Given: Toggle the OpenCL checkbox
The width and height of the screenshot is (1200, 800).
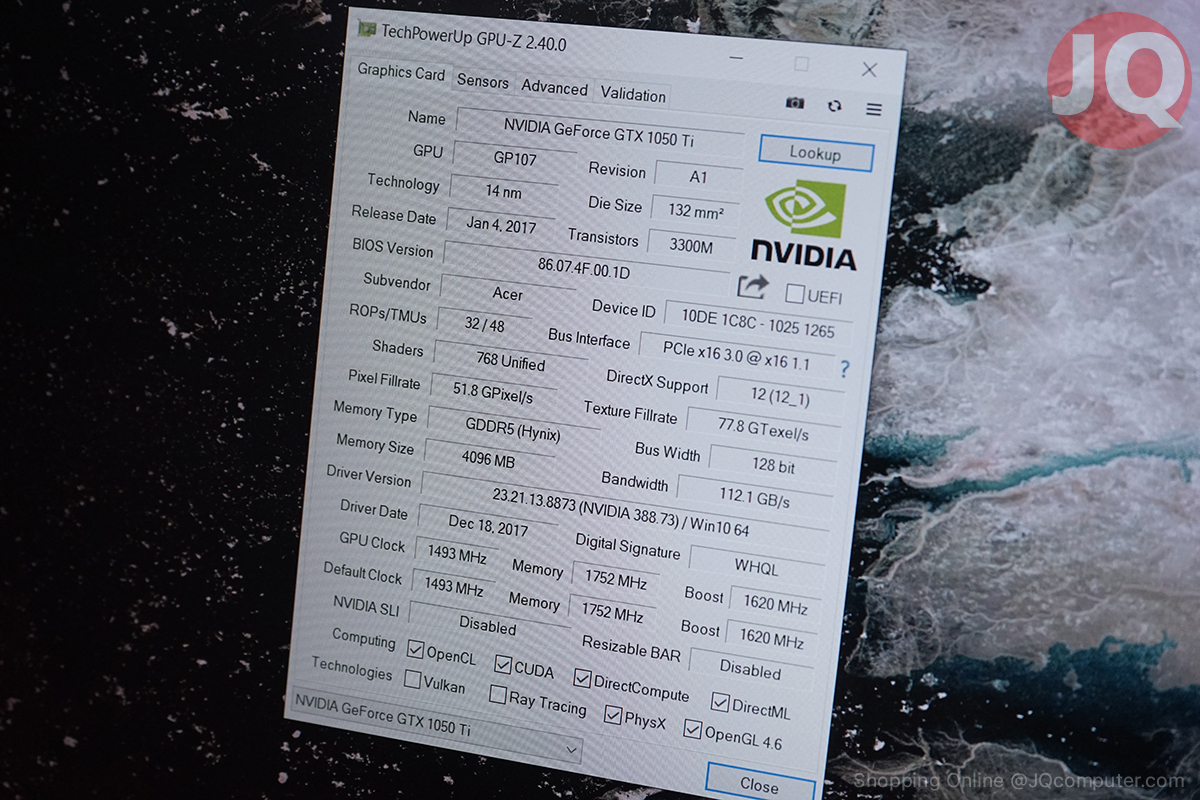Looking at the screenshot, I should 416,649.
